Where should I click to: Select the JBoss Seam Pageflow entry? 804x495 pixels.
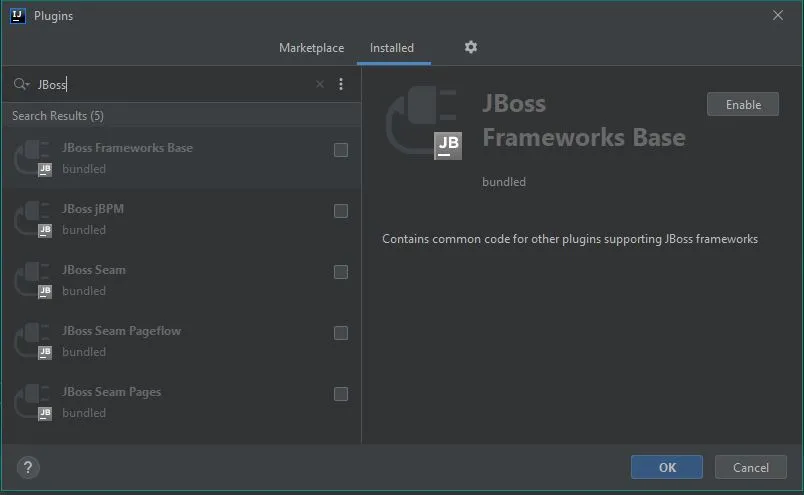[x=182, y=342]
